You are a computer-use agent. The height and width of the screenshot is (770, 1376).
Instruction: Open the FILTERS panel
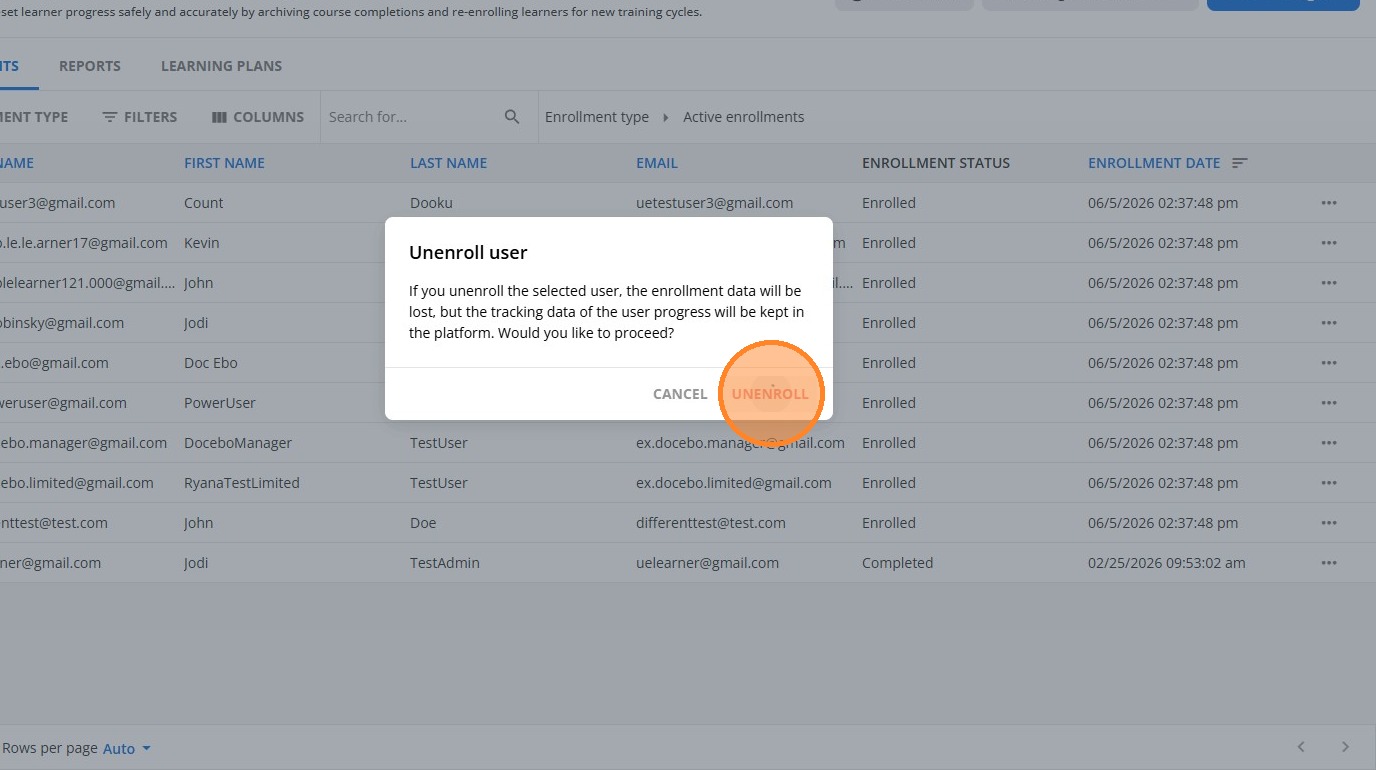pyautogui.click(x=139, y=117)
